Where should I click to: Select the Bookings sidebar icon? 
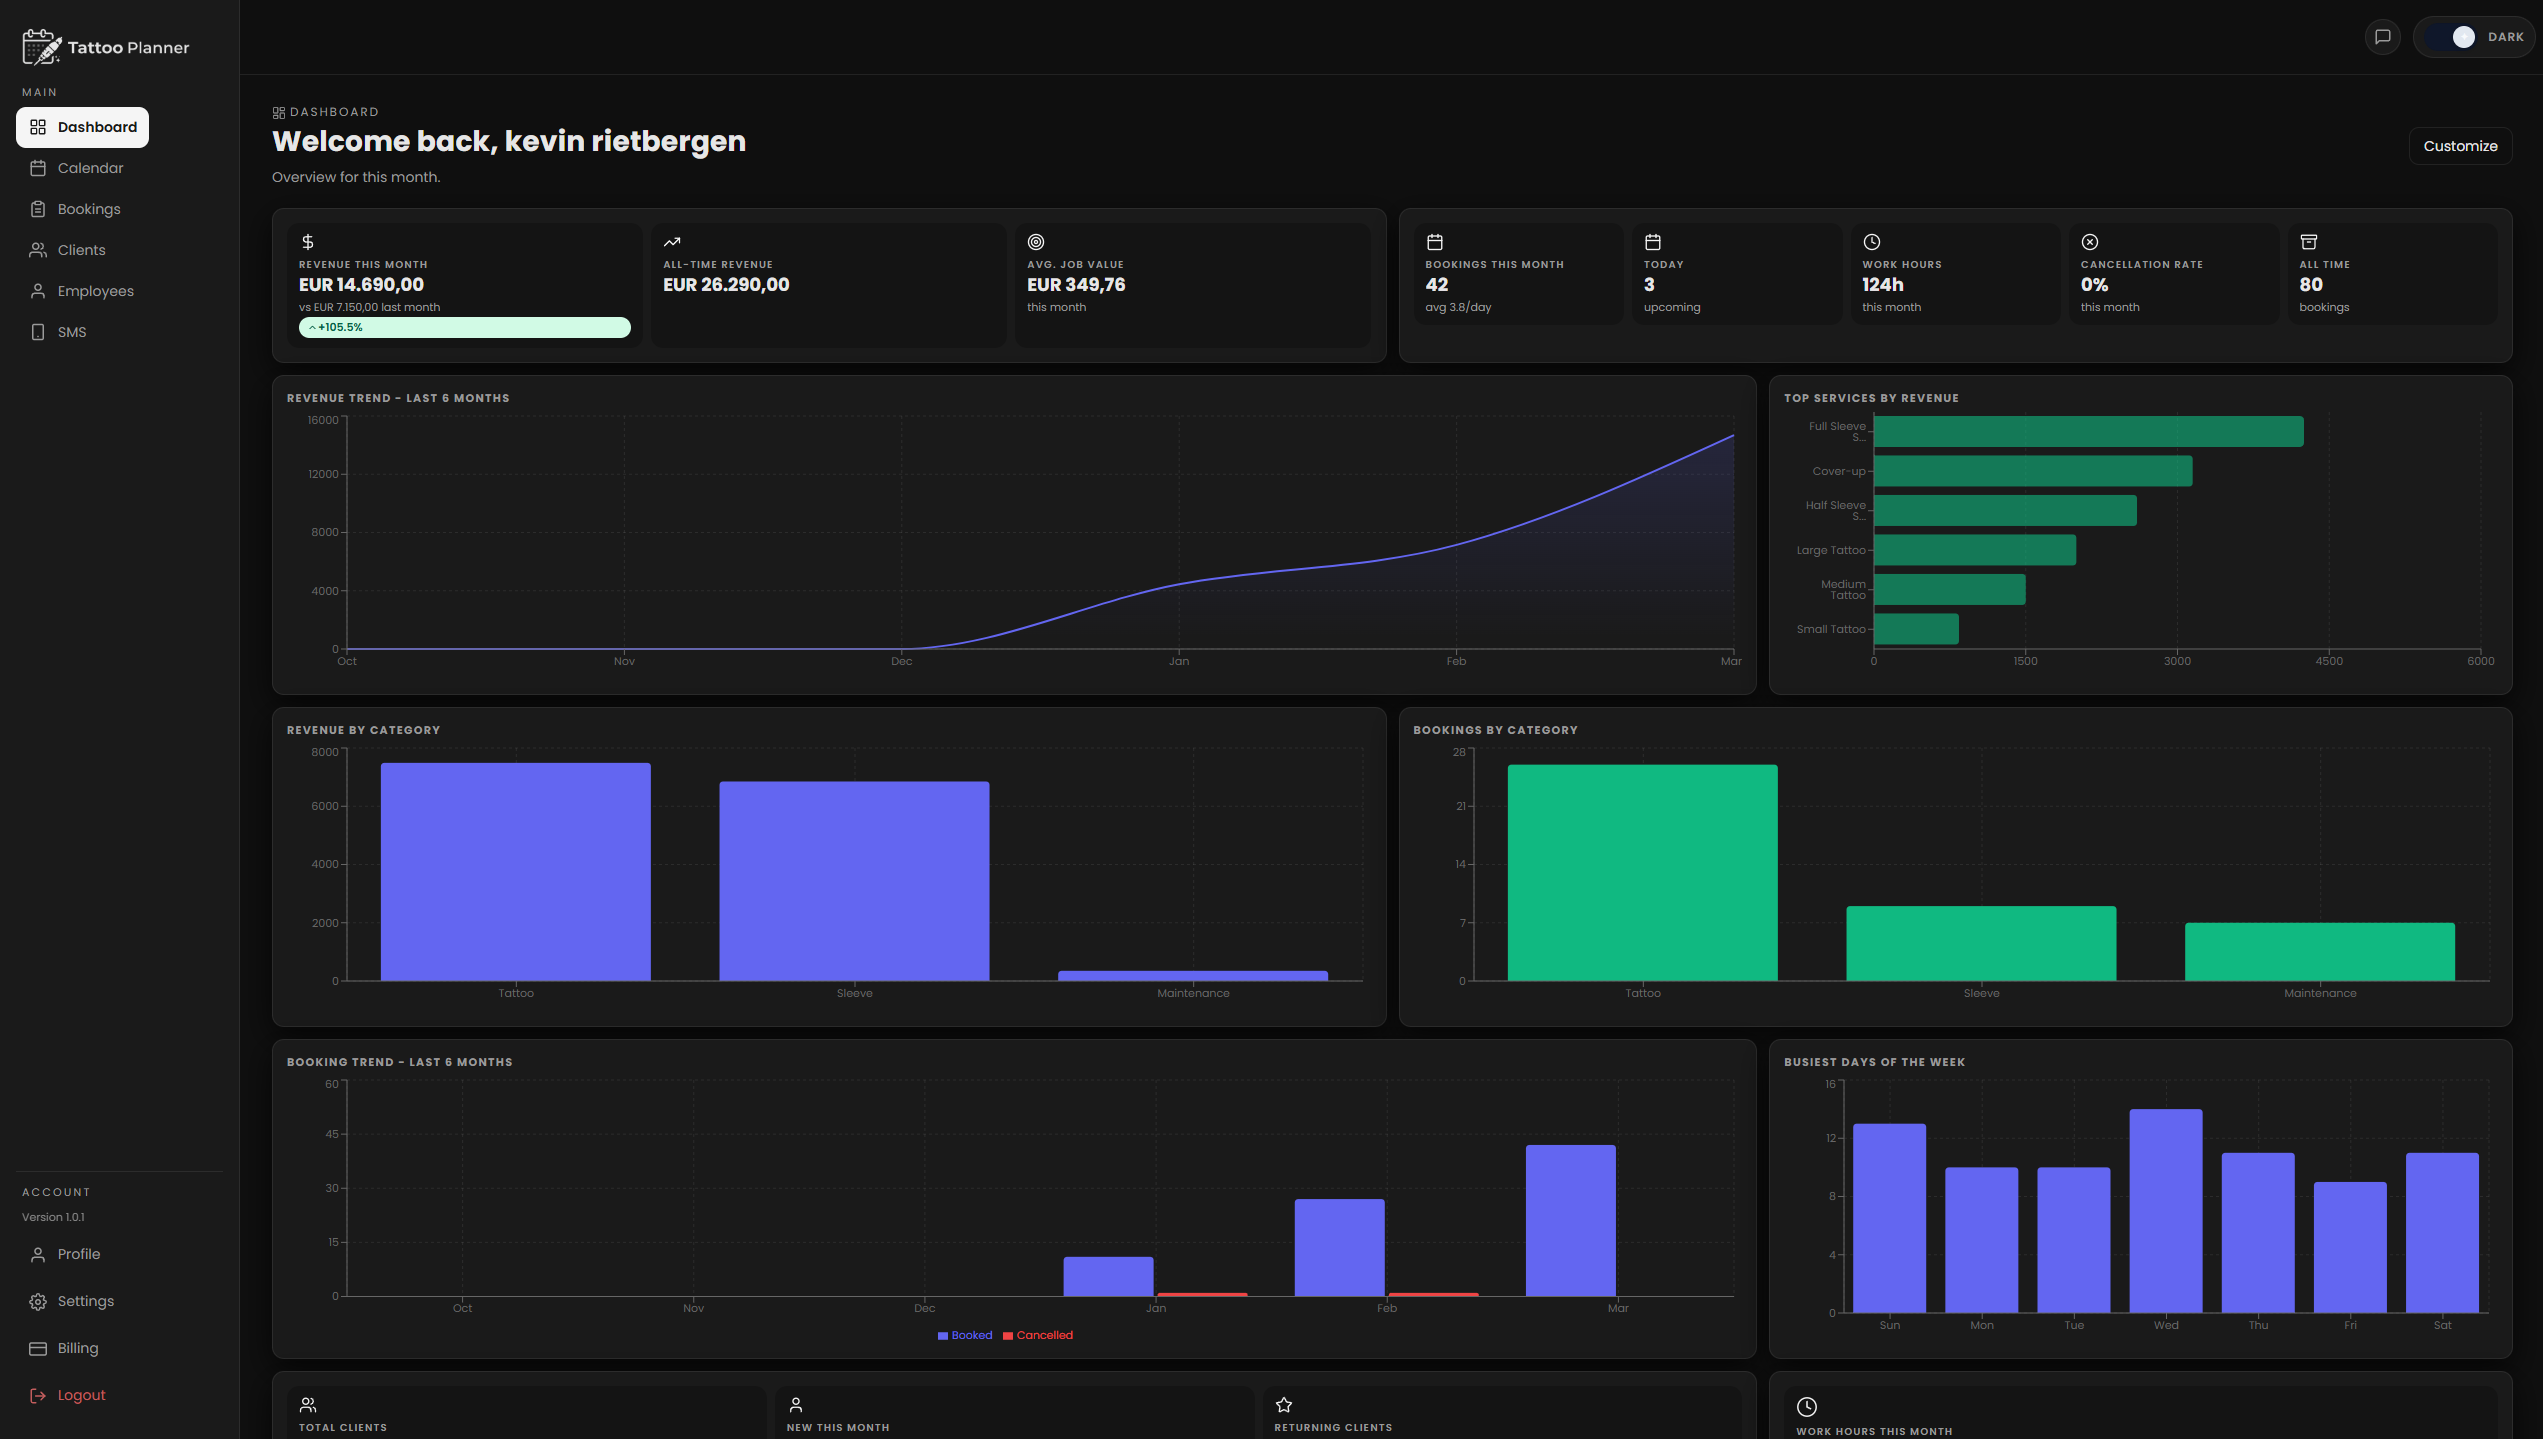(38, 208)
